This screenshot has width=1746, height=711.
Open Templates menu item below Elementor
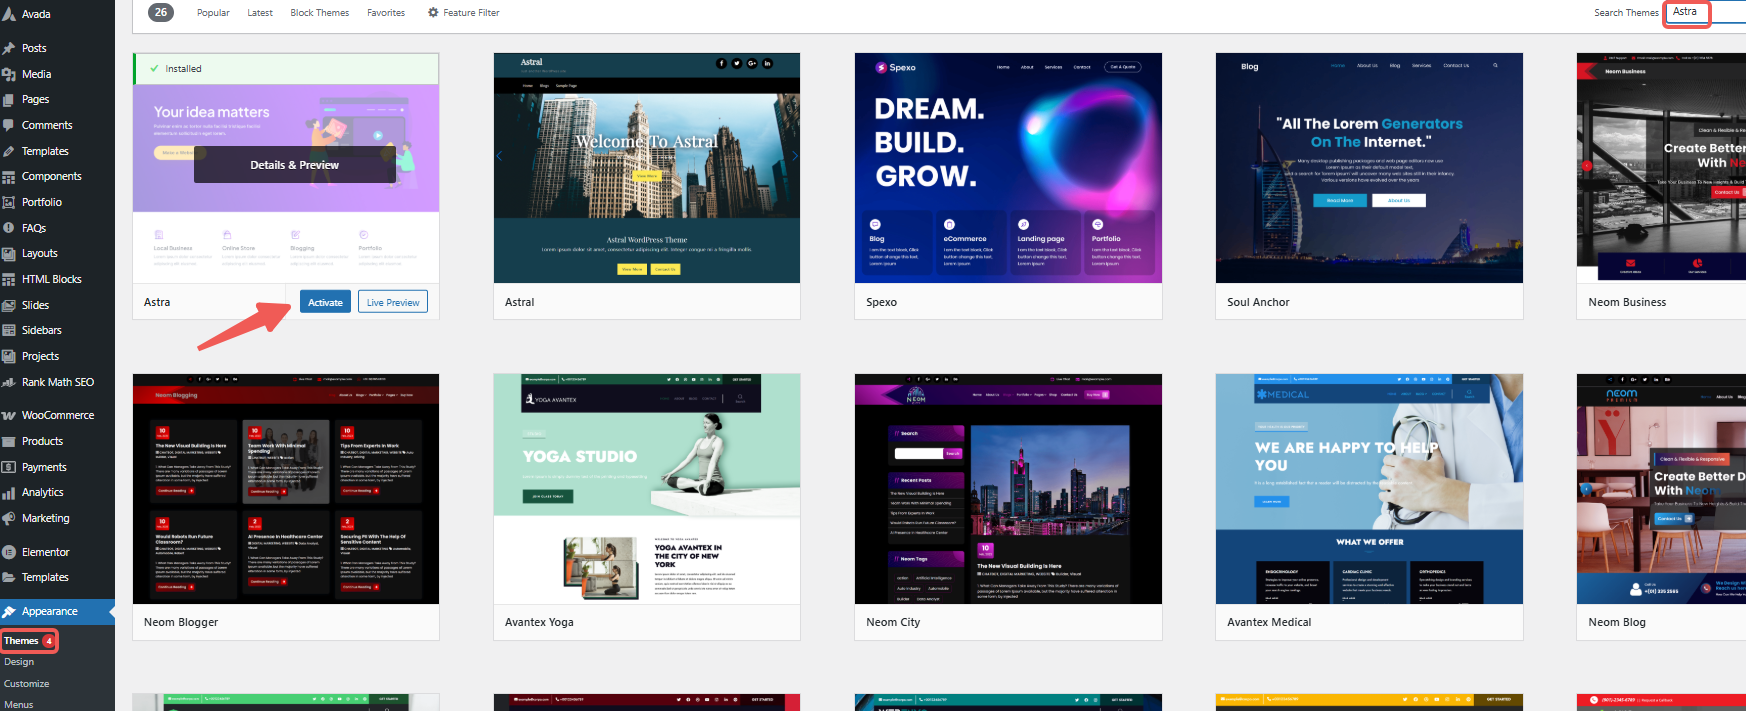pyautogui.click(x=45, y=577)
